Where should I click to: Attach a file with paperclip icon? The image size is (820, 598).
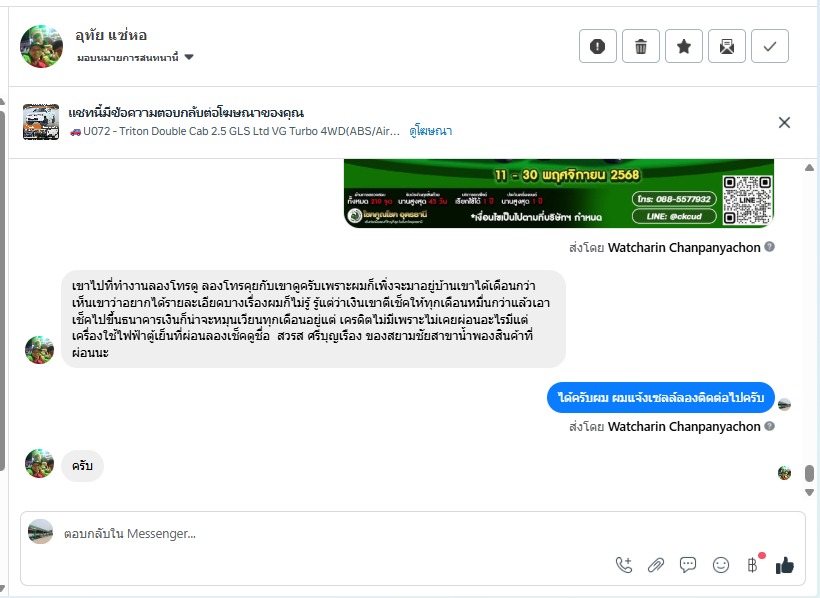tap(656, 565)
